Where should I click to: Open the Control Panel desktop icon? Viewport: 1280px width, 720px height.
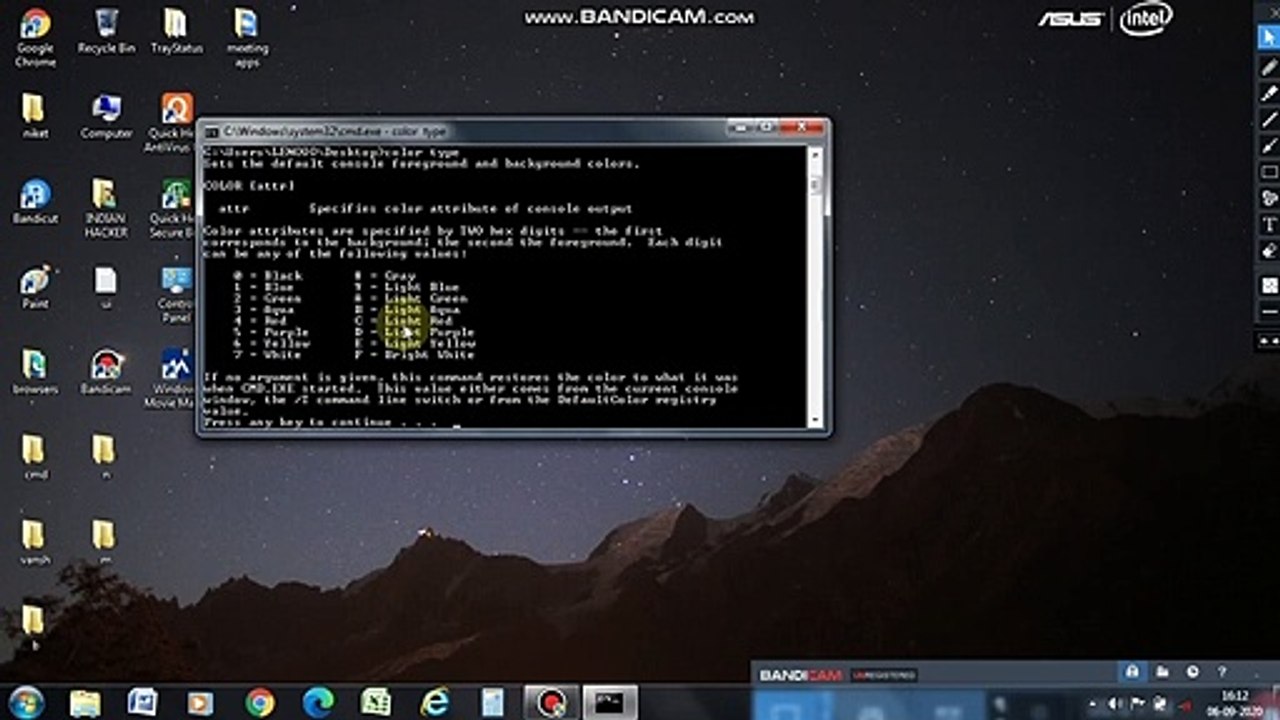pos(176,294)
